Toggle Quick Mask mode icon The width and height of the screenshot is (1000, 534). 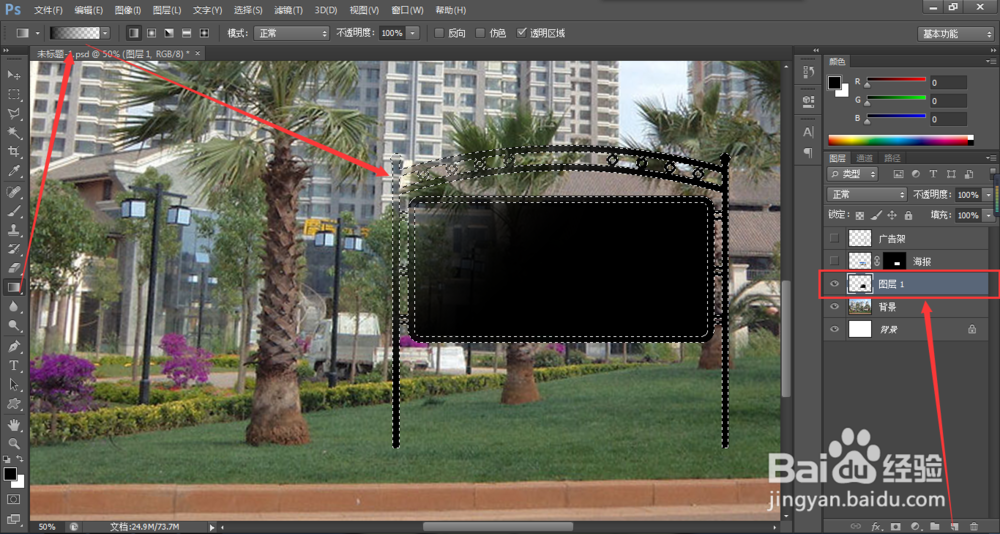13,499
